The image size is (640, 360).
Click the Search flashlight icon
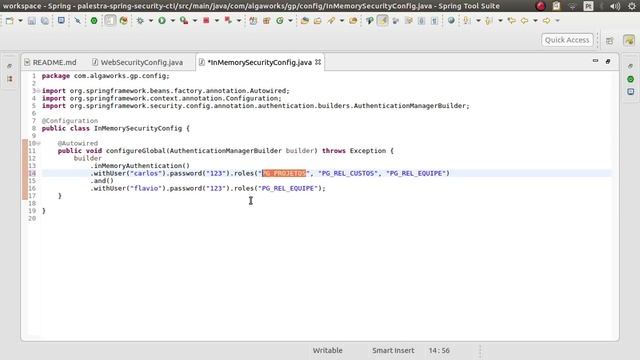click(x=331, y=20)
